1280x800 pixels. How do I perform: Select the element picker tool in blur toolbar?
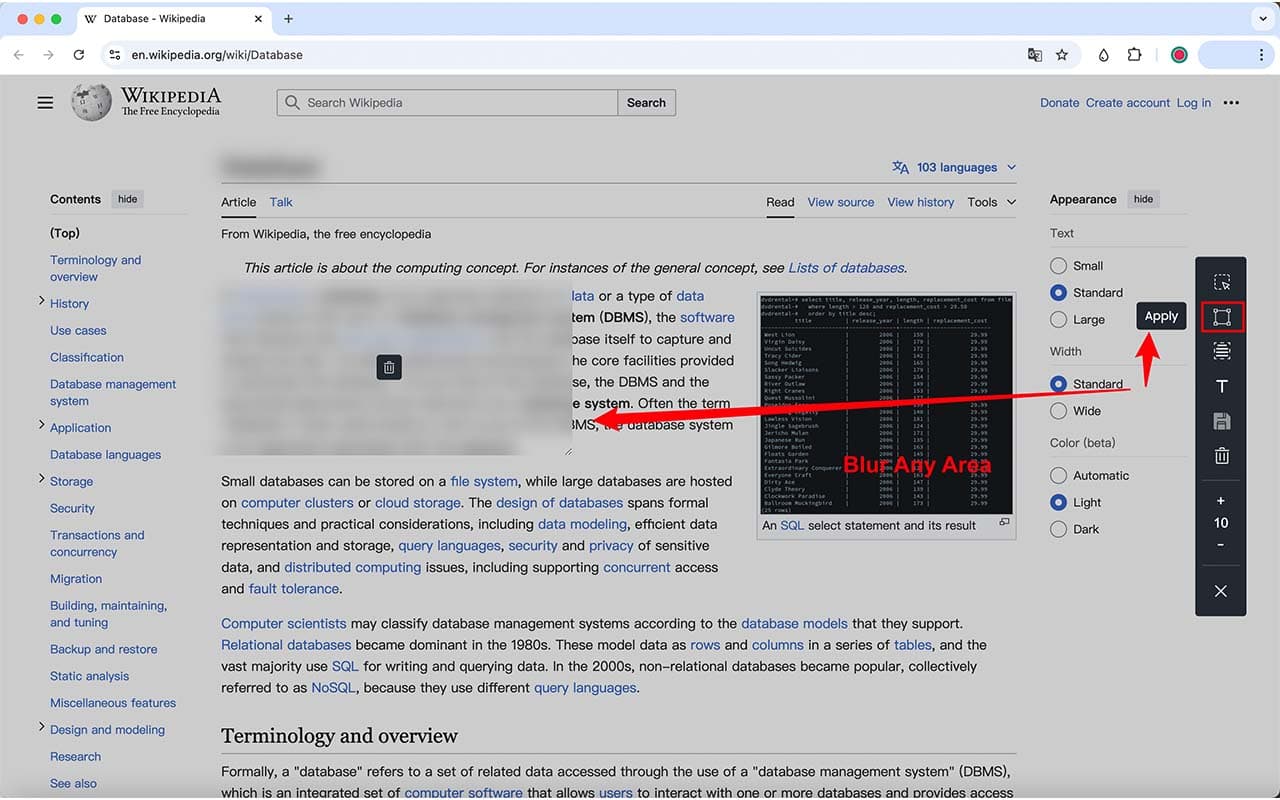pos(1221,283)
